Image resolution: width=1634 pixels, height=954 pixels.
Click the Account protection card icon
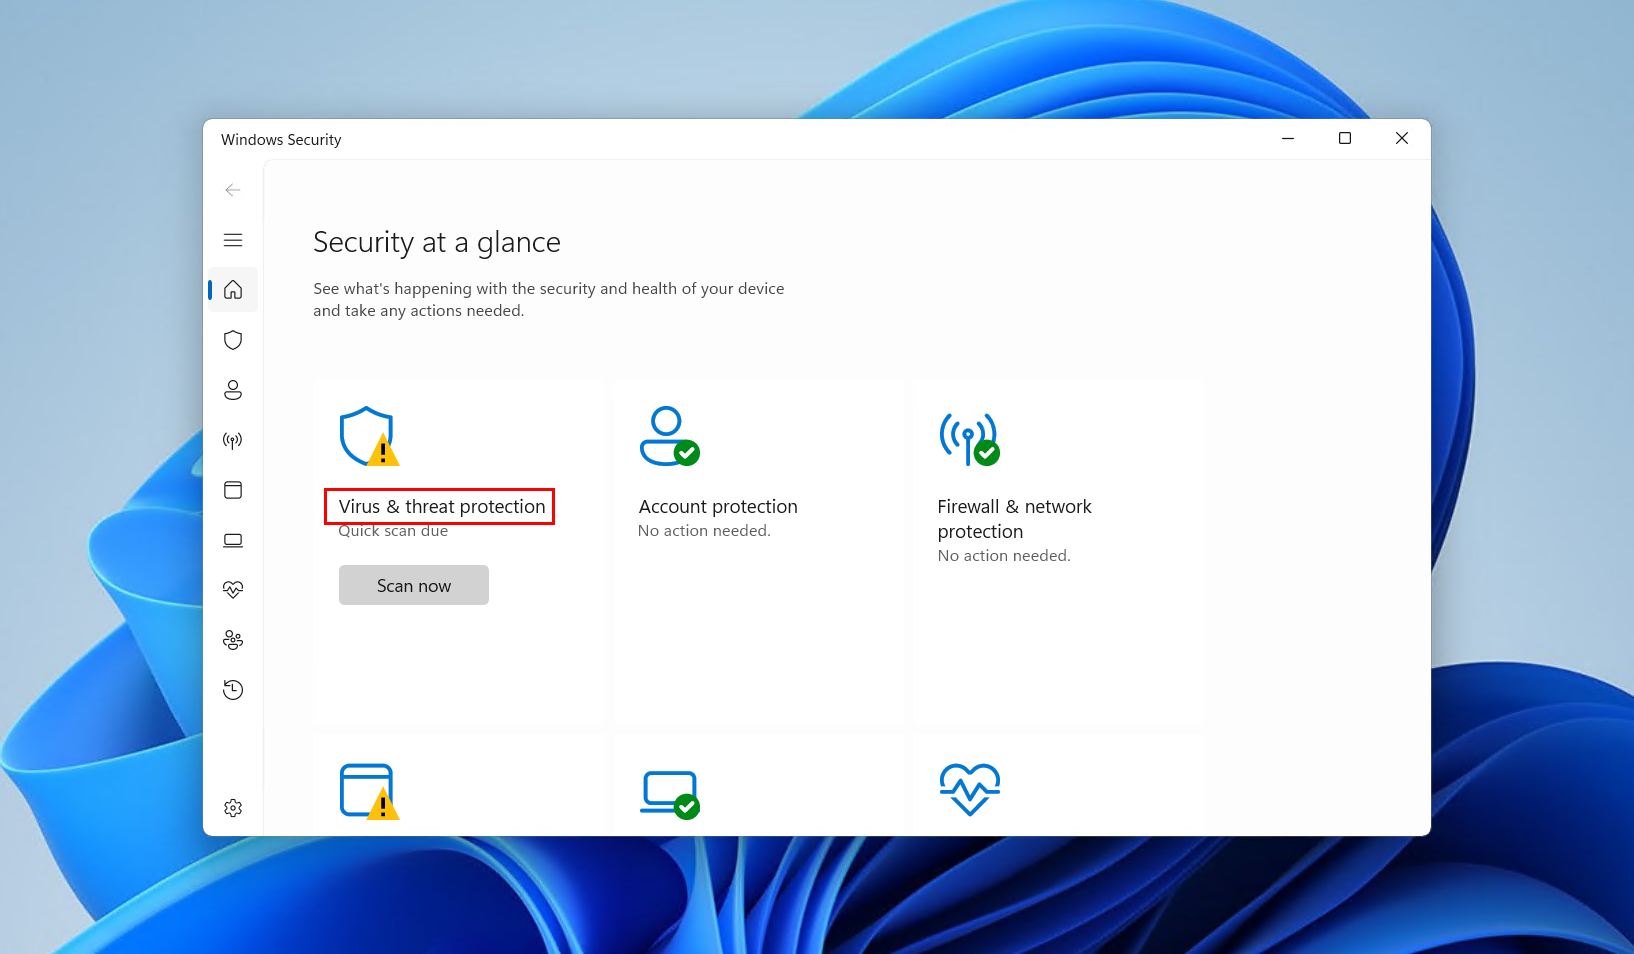(x=669, y=436)
